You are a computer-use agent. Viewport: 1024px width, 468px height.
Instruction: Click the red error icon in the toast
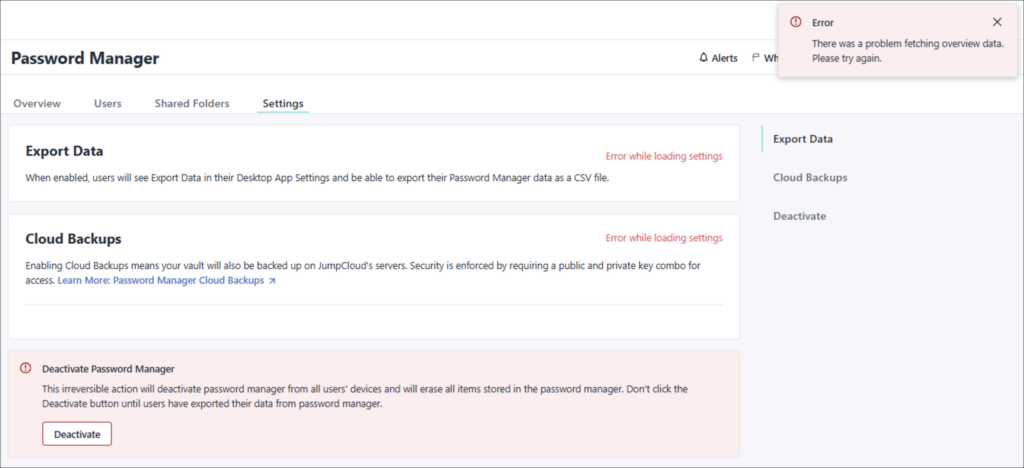pyautogui.click(x=796, y=22)
